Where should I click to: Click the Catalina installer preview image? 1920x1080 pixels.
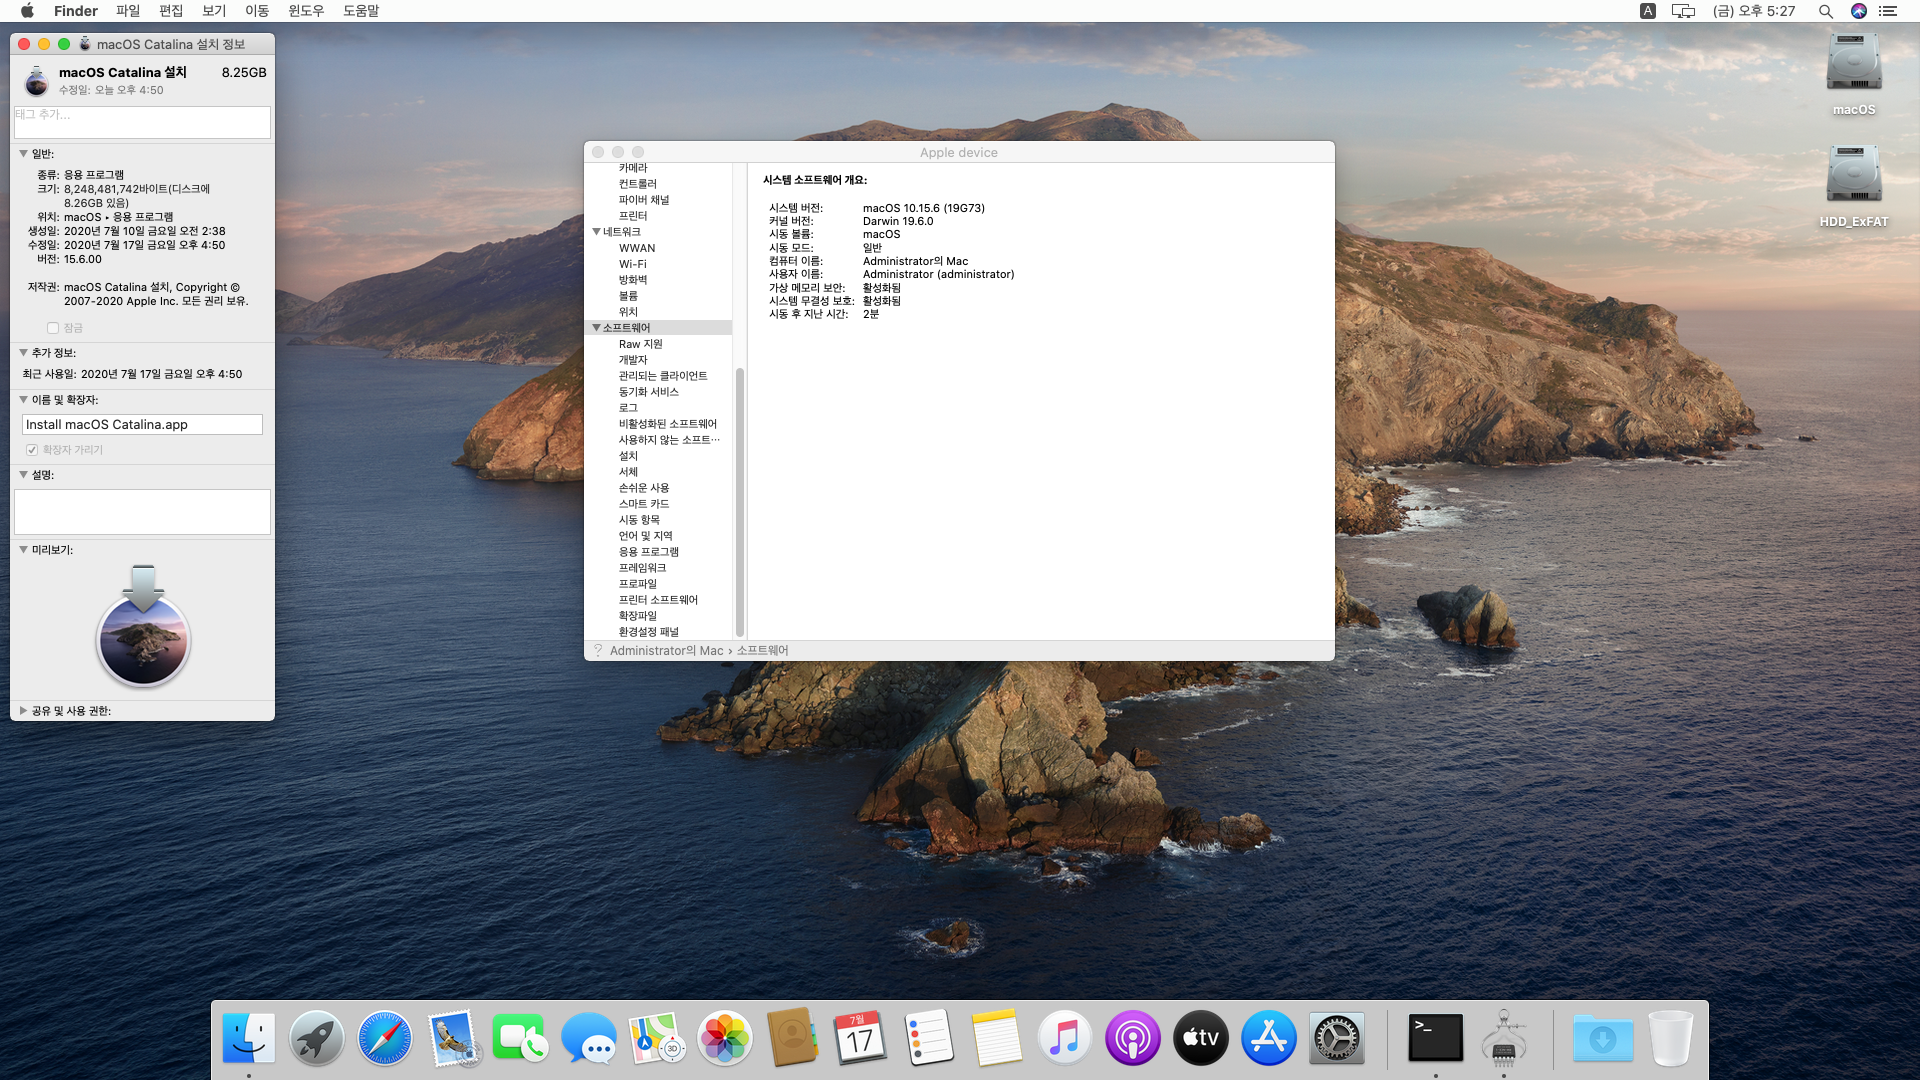[143, 626]
